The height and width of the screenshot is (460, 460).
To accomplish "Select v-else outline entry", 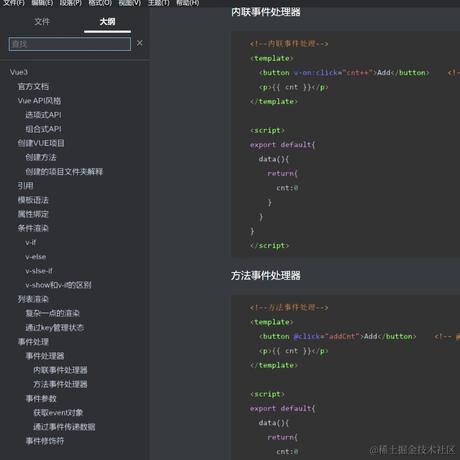I will click(36, 257).
